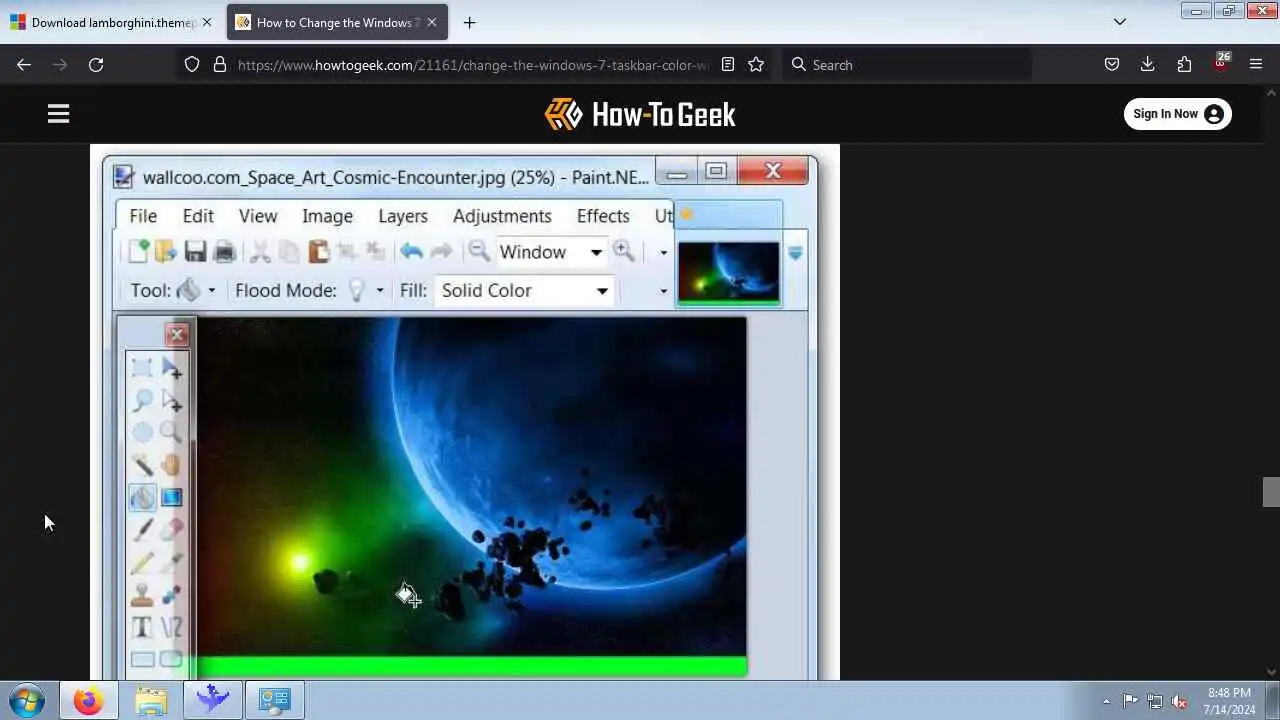Select the Paint Bucket tool in toolbox
1280x720 pixels.
click(x=142, y=497)
